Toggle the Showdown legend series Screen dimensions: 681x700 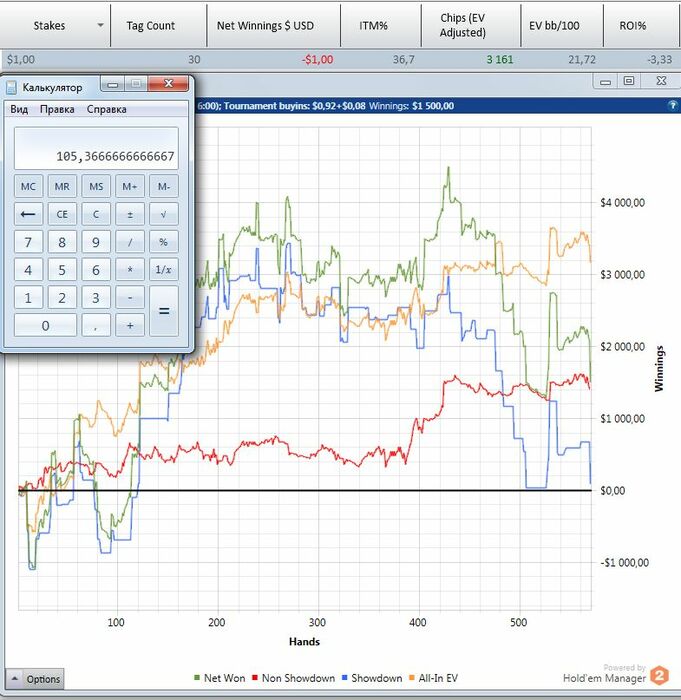click(372, 678)
